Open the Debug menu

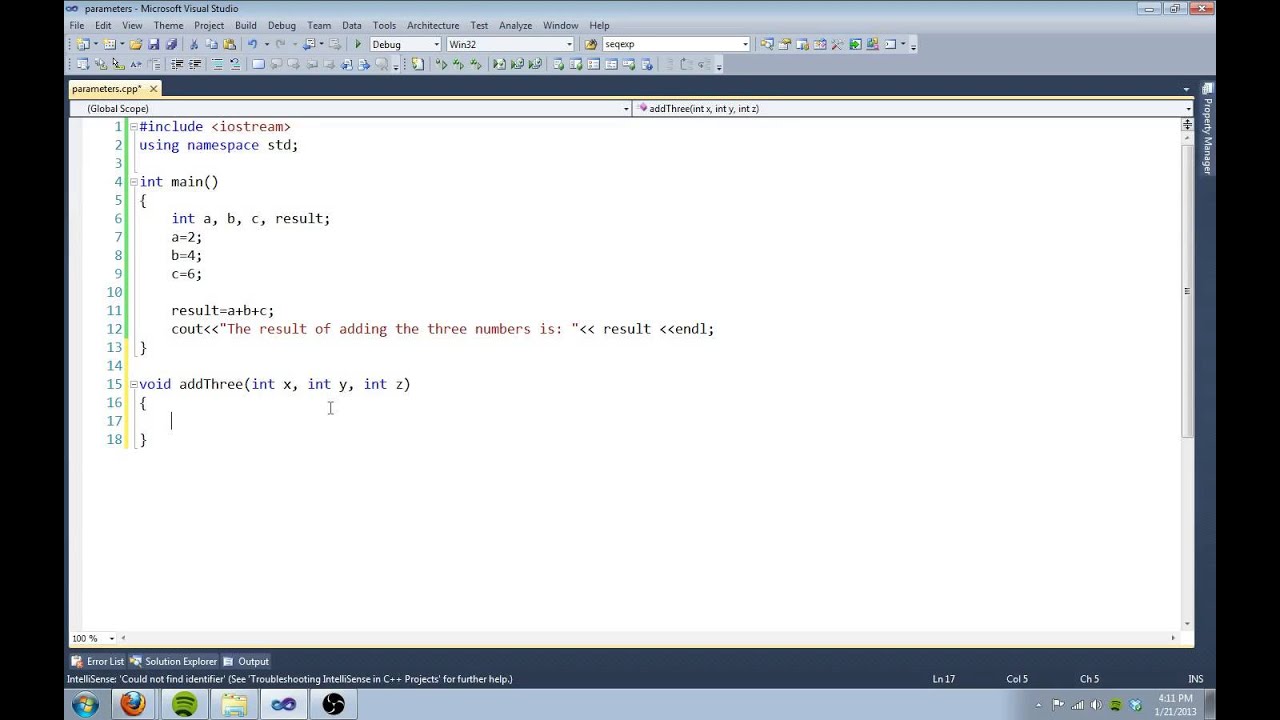[x=281, y=25]
